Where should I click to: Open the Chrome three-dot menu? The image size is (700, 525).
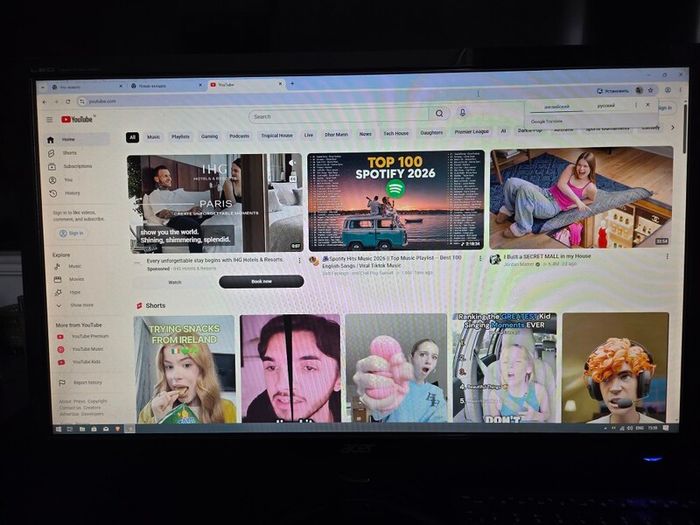(x=681, y=90)
